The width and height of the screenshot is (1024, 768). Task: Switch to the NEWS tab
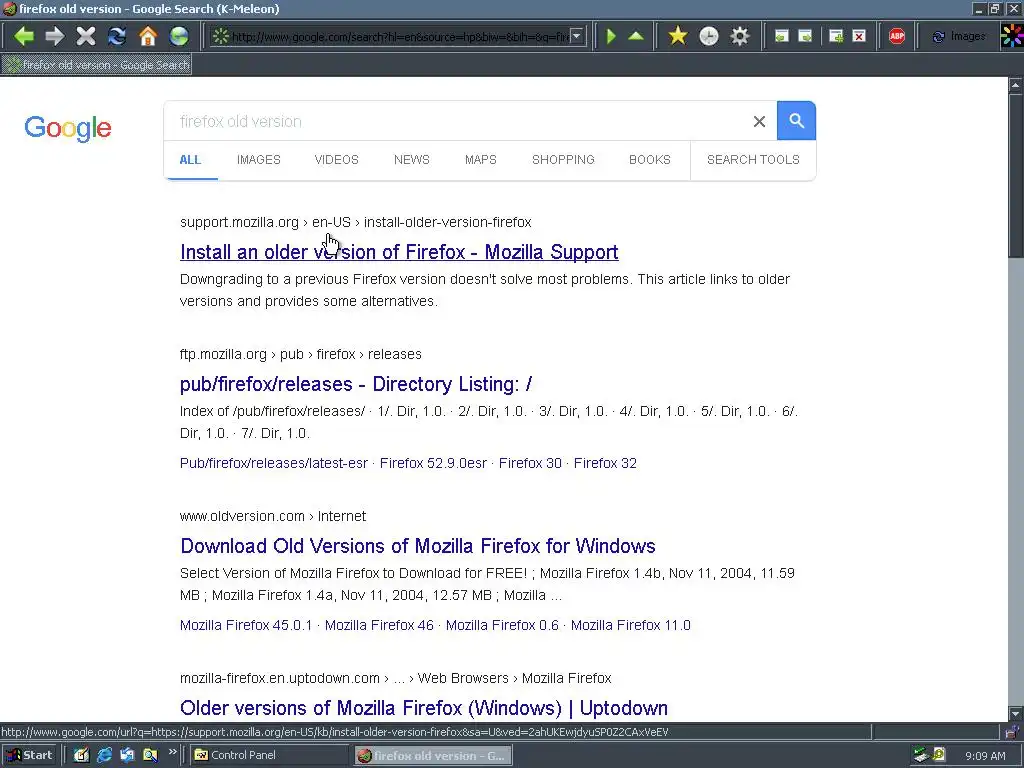[411, 159]
